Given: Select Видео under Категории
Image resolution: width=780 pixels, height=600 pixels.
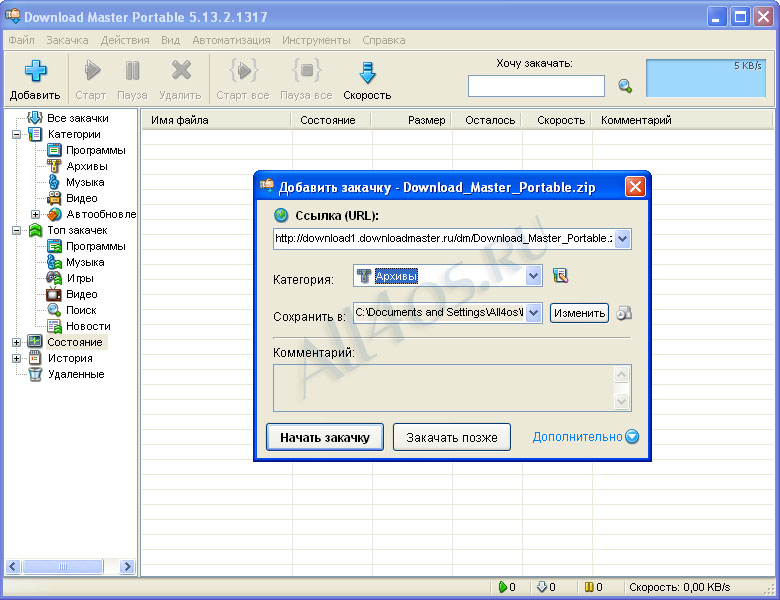Looking at the screenshot, I should [82, 198].
